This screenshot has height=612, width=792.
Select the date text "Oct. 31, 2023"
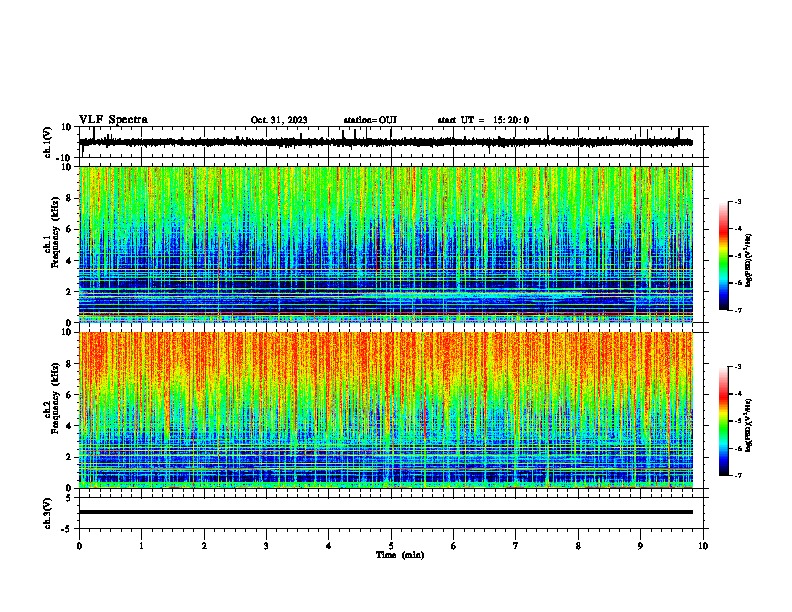(x=279, y=120)
